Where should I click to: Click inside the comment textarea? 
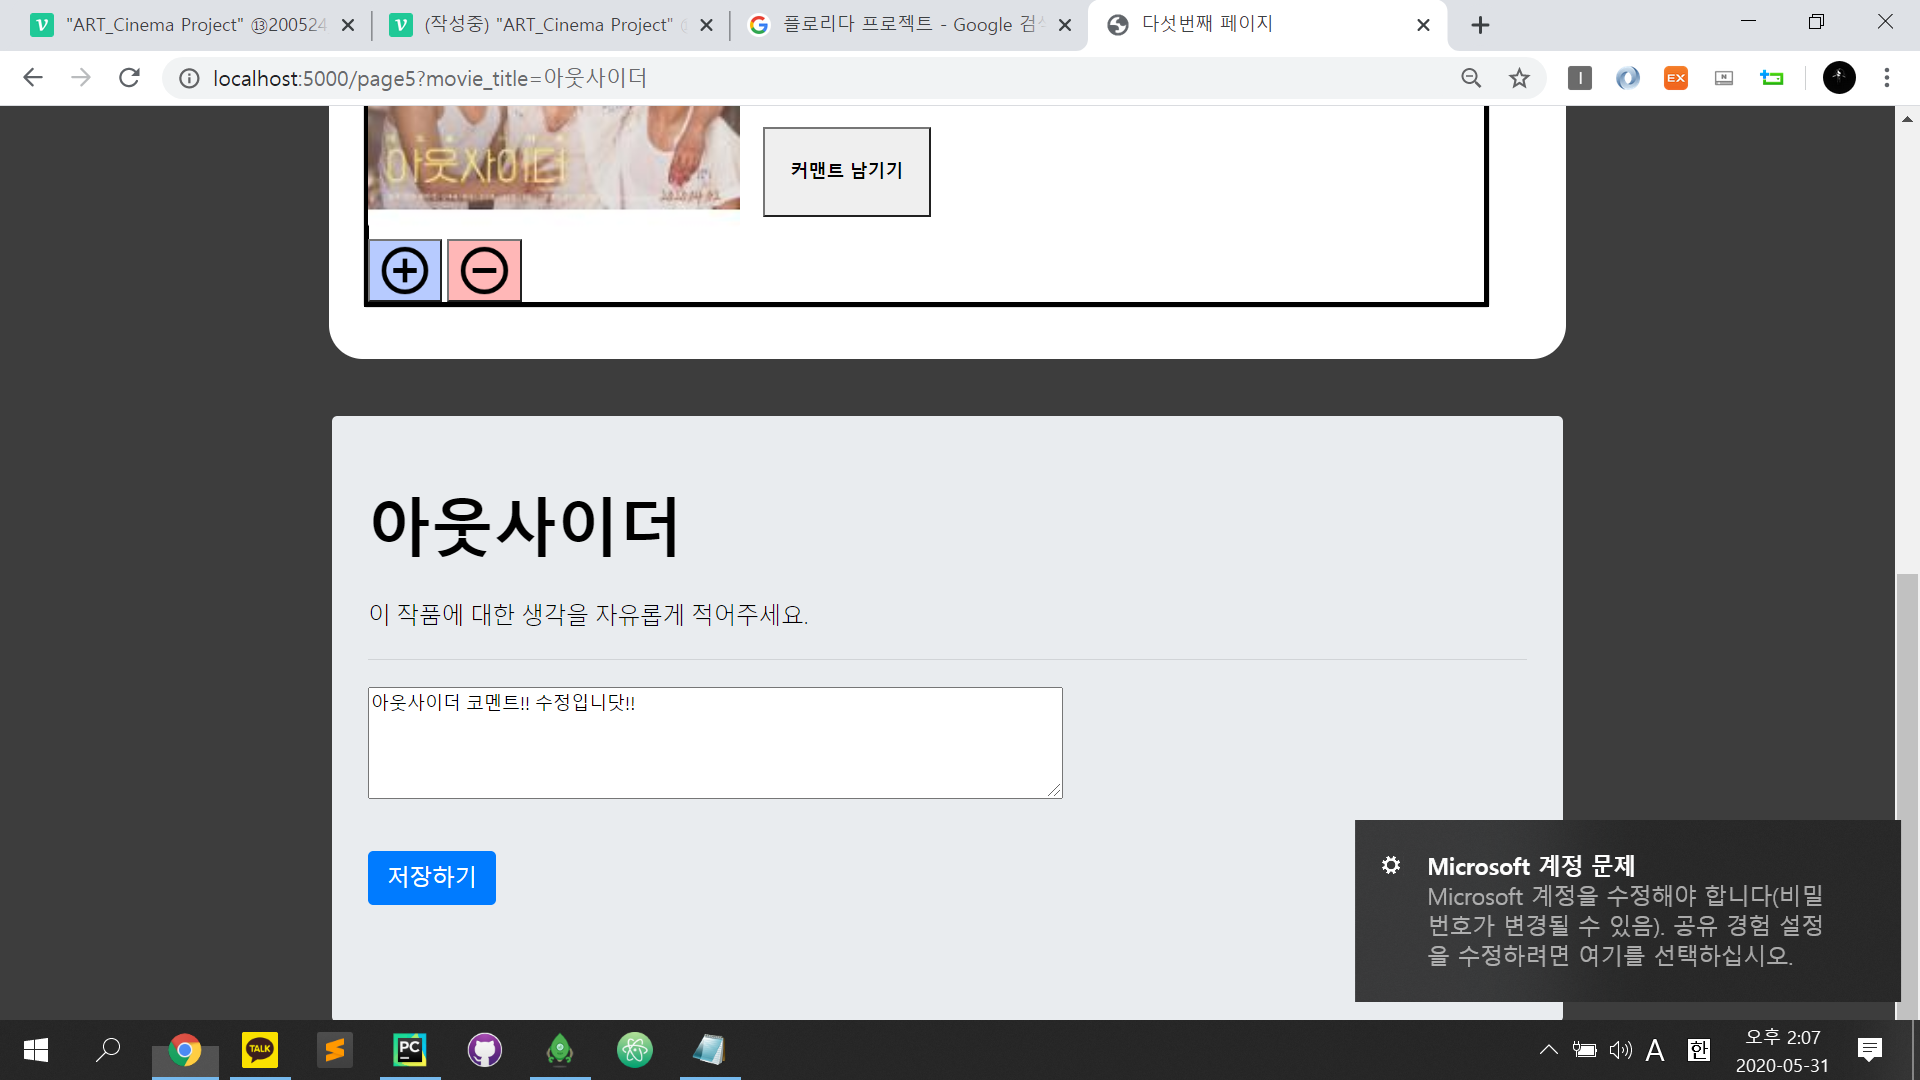coord(715,742)
